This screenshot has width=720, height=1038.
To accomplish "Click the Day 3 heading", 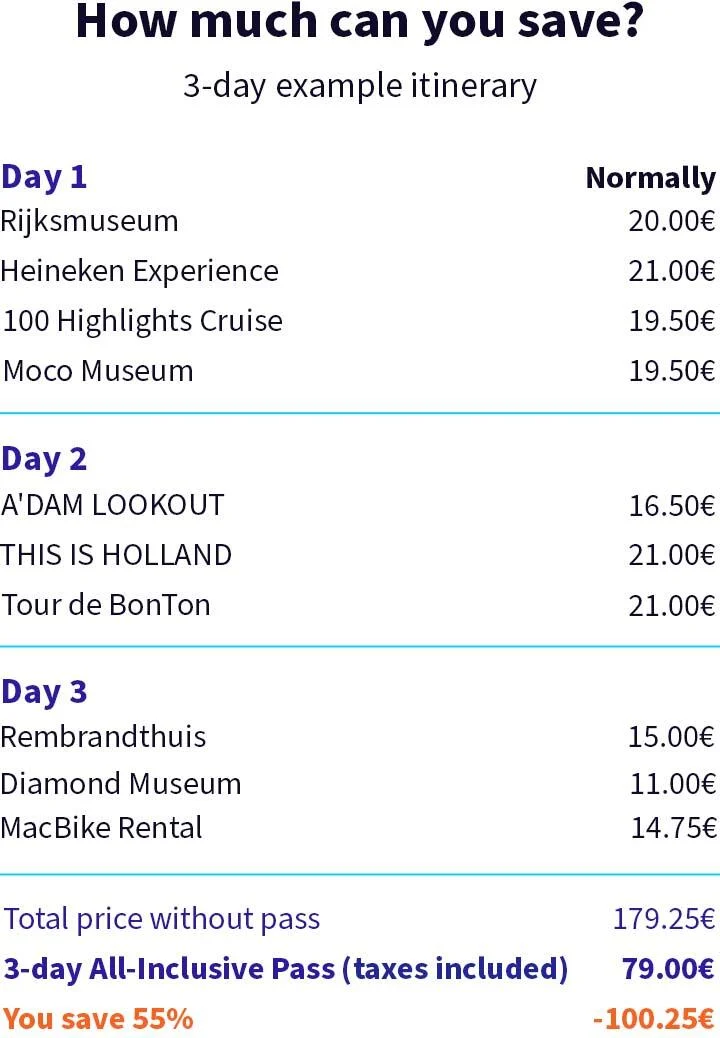I will (44, 691).
